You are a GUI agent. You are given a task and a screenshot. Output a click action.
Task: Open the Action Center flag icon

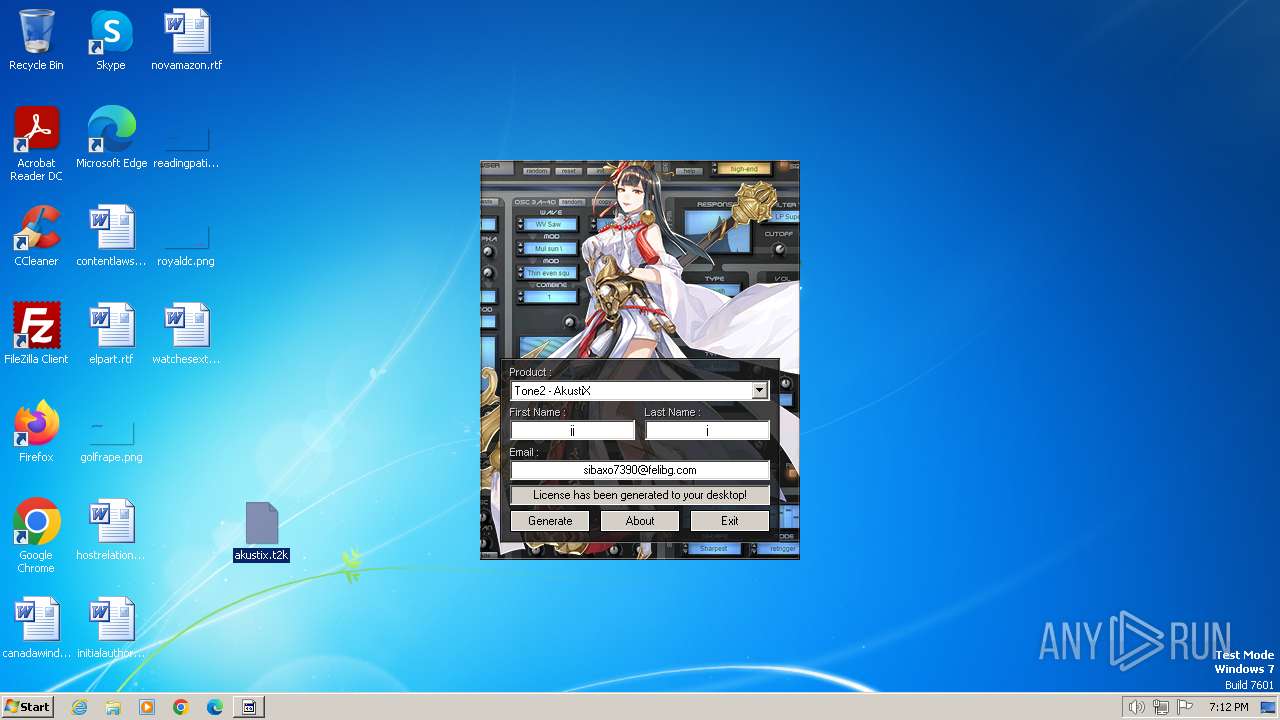click(x=1185, y=707)
